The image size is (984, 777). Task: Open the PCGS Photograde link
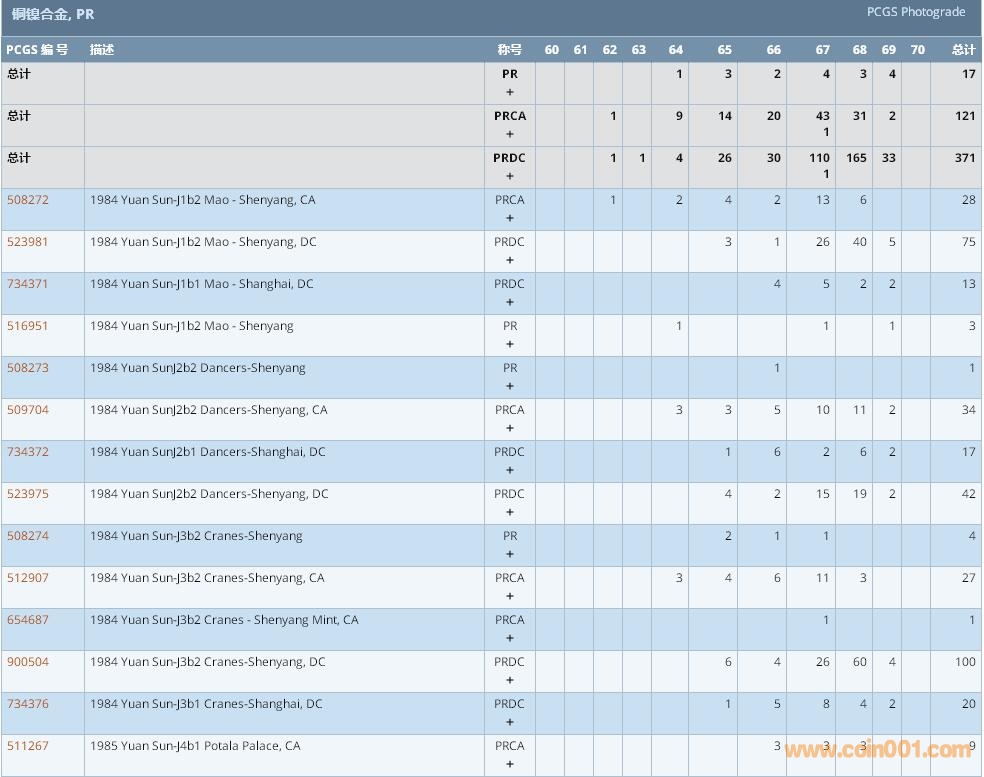pyautogui.click(x=916, y=12)
